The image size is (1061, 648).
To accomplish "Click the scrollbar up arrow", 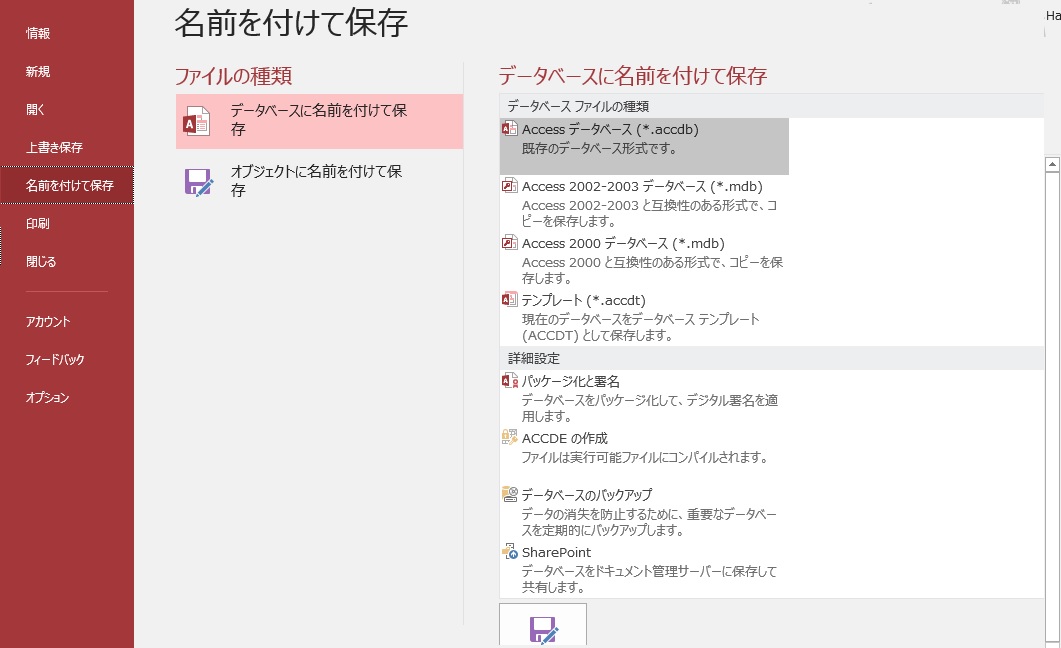I will (x=1052, y=164).
